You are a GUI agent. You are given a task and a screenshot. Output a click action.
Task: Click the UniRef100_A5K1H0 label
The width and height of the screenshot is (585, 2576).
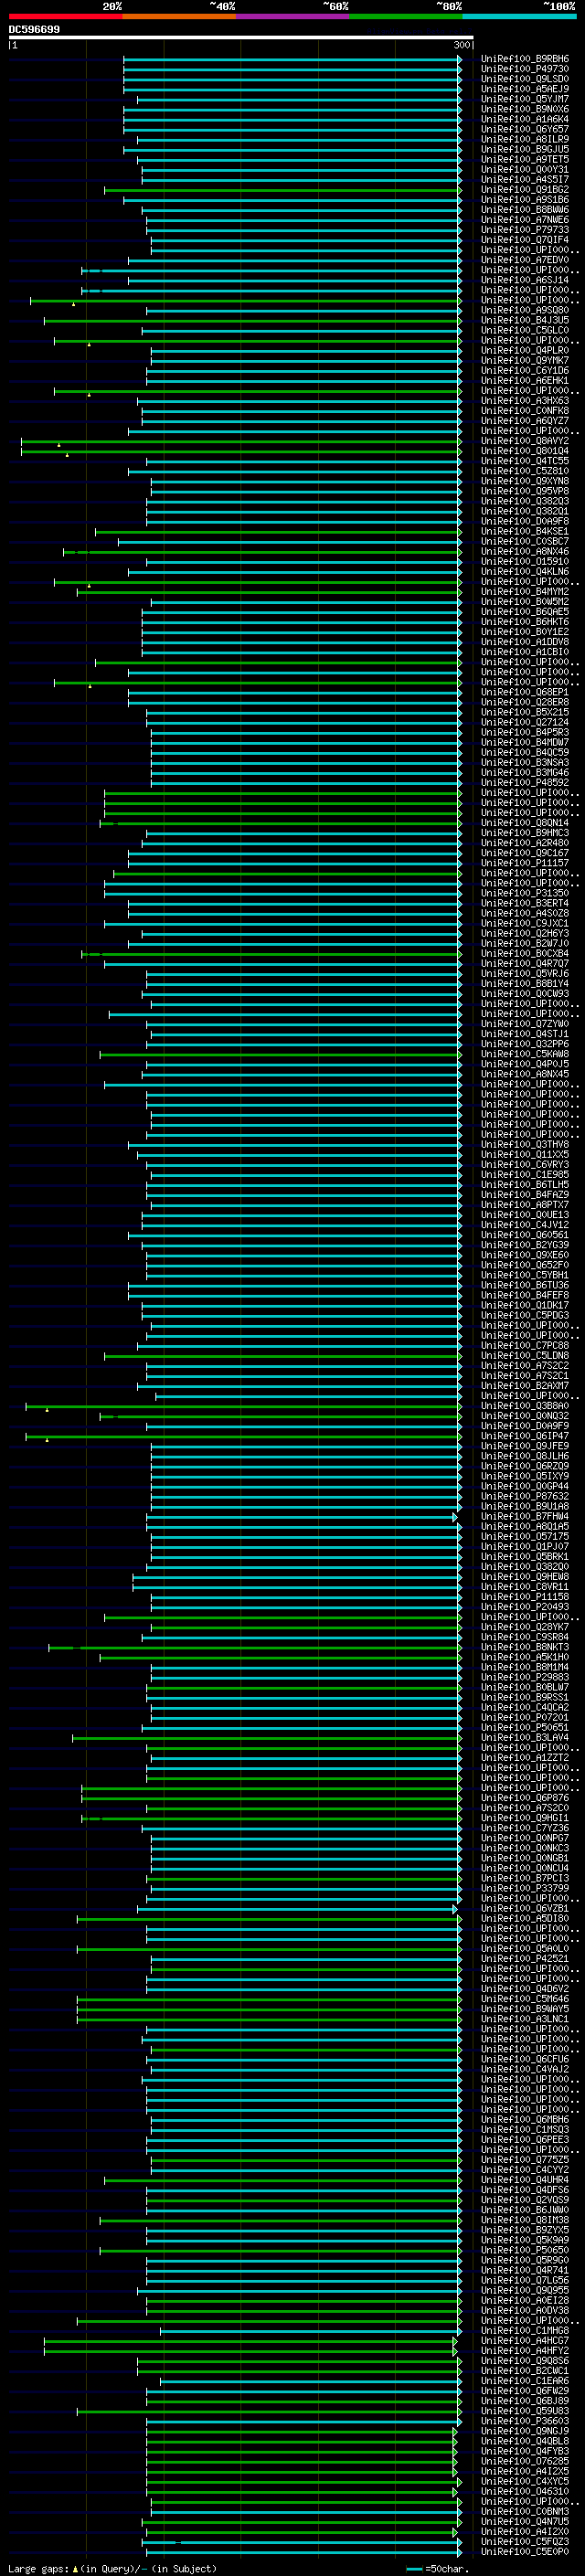tap(524, 1657)
